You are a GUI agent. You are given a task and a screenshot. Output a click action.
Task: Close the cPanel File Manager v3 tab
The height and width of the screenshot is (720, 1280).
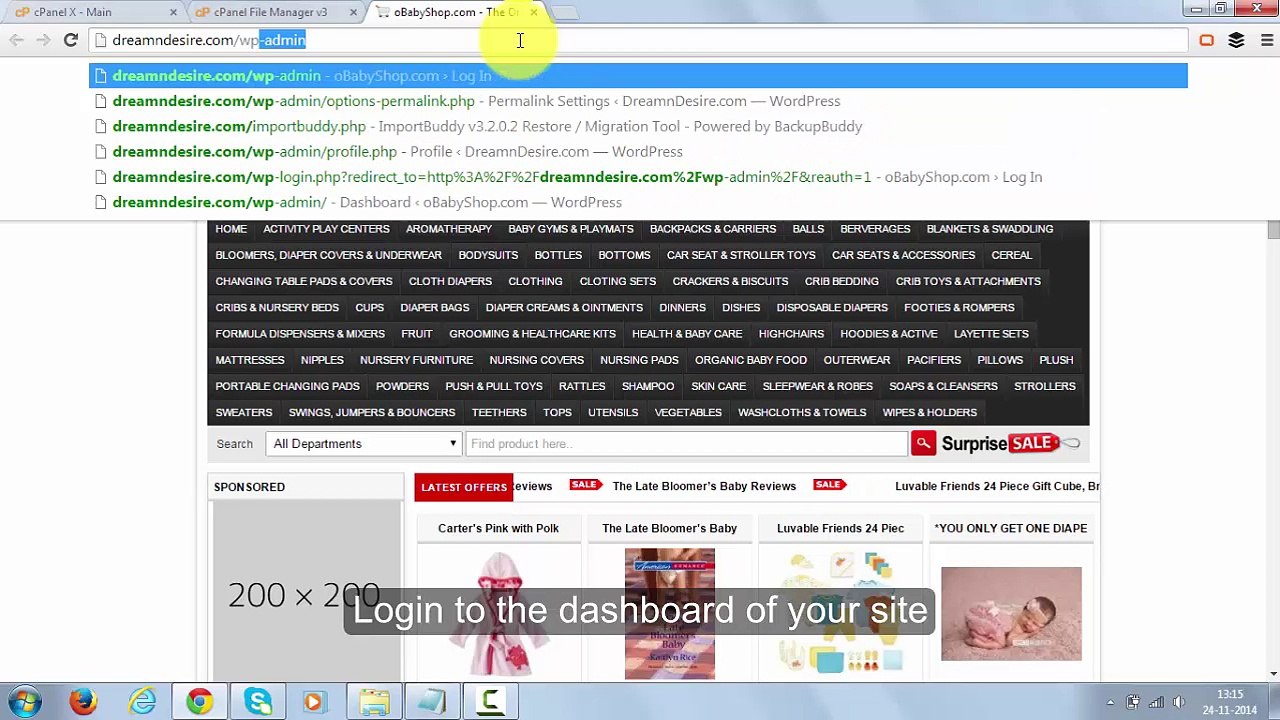[x=353, y=12]
